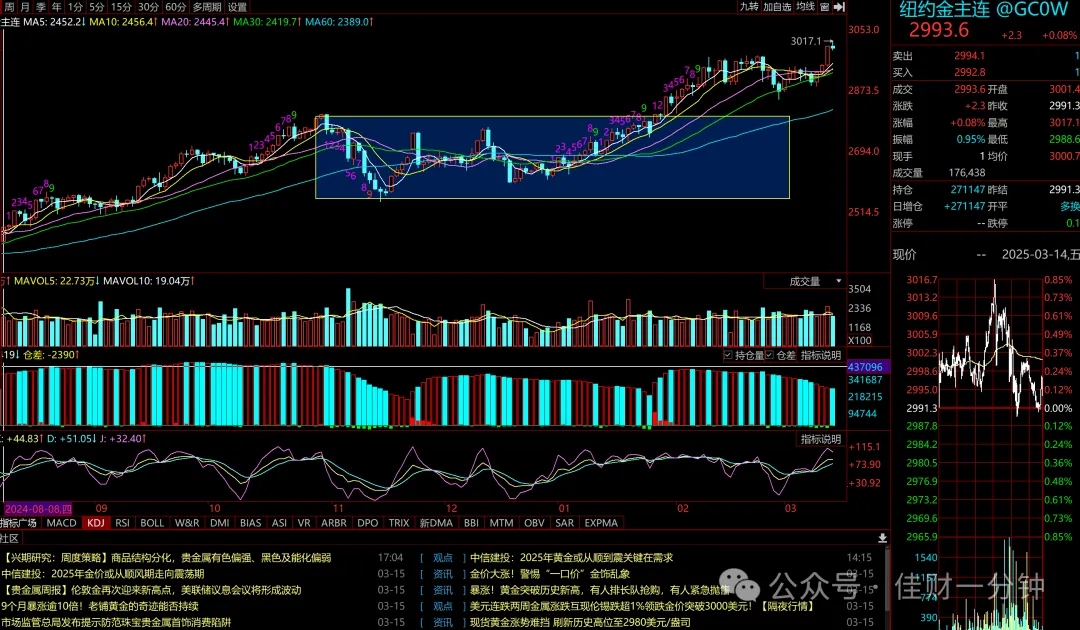
Task: Click the 九转 indicator button
Action: (x=749, y=7)
